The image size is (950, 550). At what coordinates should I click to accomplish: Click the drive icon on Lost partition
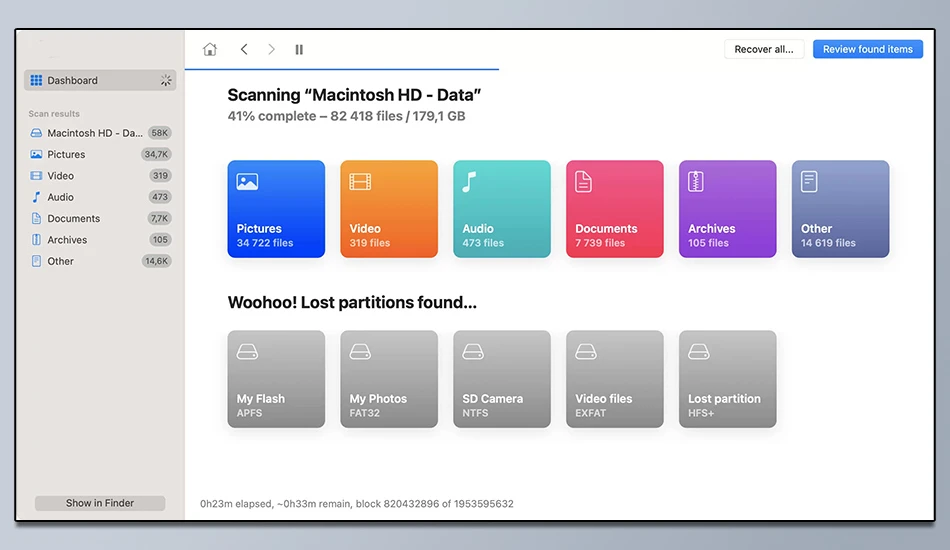[x=699, y=352]
